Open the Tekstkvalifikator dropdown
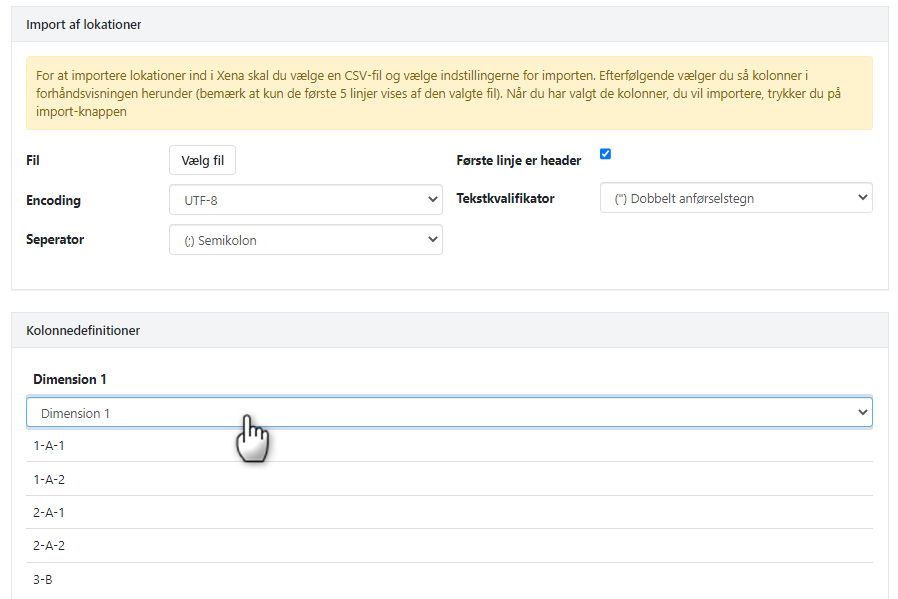898x599 pixels. (735, 198)
